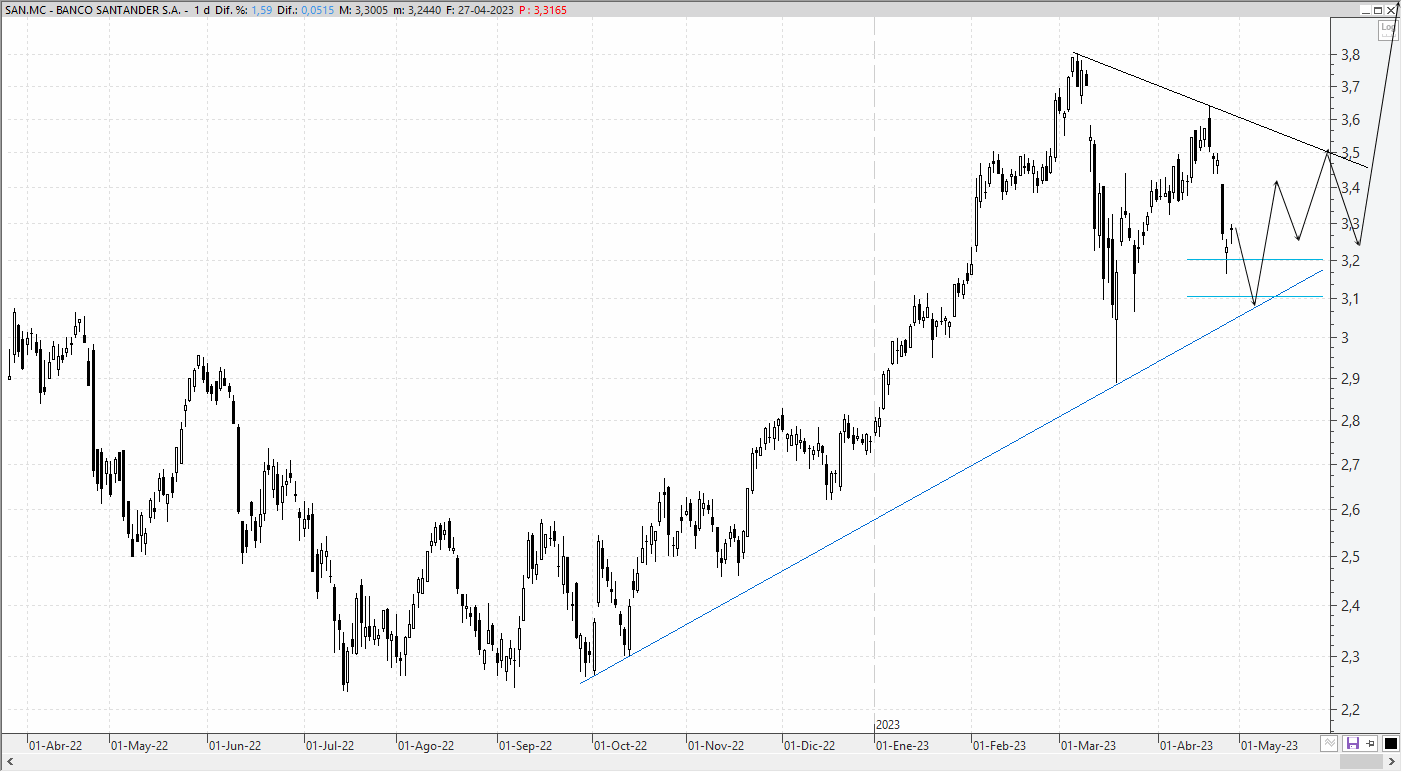Open the black color swatch

tap(1391, 743)
